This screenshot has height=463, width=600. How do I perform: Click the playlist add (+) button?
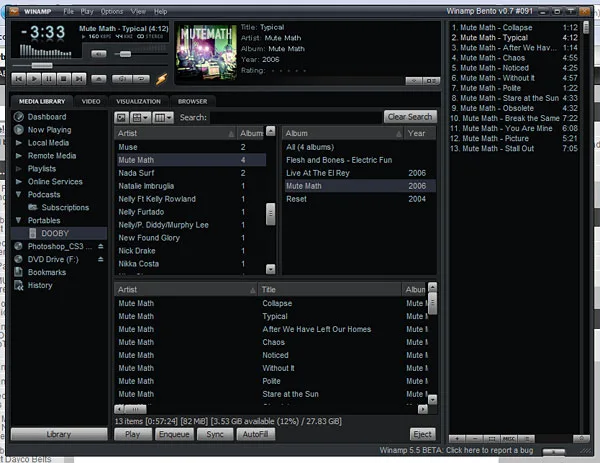[458, 439]
